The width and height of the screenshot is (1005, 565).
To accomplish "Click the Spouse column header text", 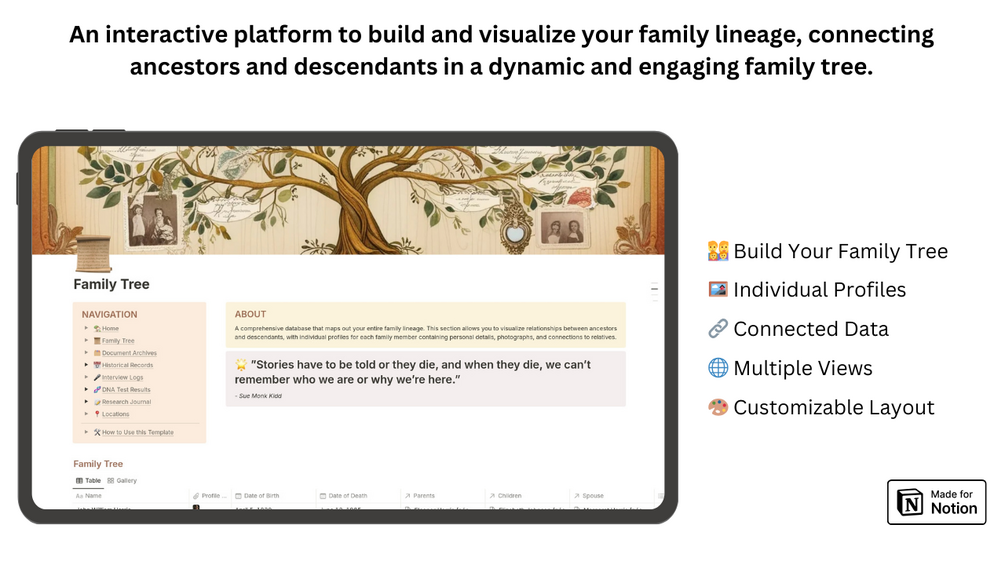I will [x=593, y=496].
